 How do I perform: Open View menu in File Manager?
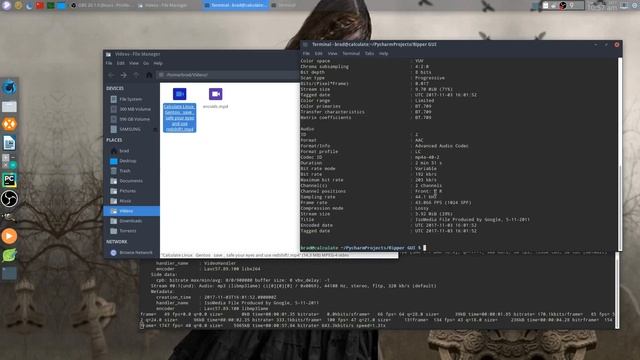[x=133, y=63]
